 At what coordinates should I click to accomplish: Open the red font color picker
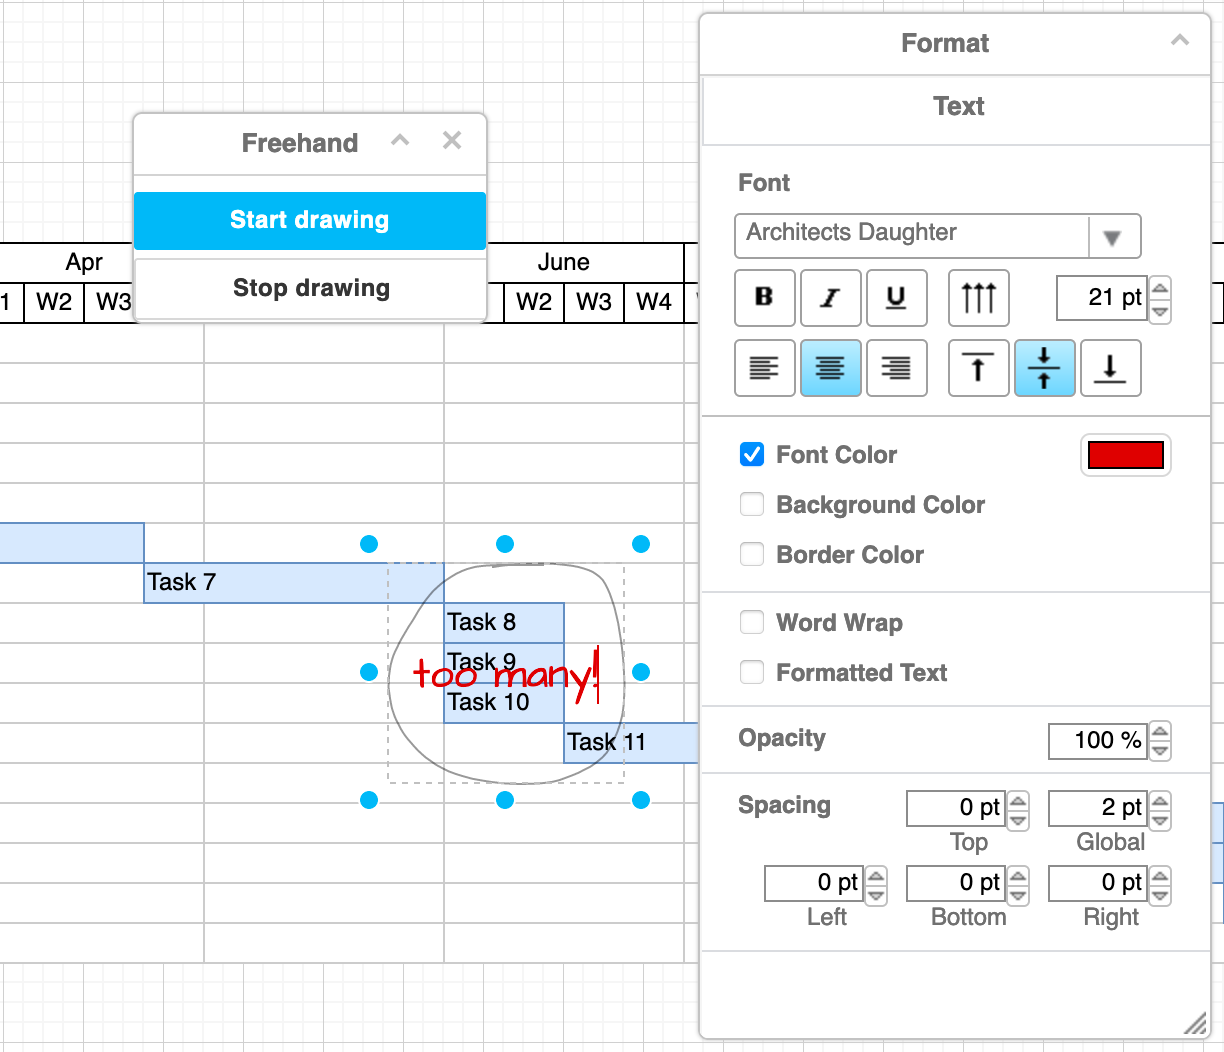(x=1125, y=455)
